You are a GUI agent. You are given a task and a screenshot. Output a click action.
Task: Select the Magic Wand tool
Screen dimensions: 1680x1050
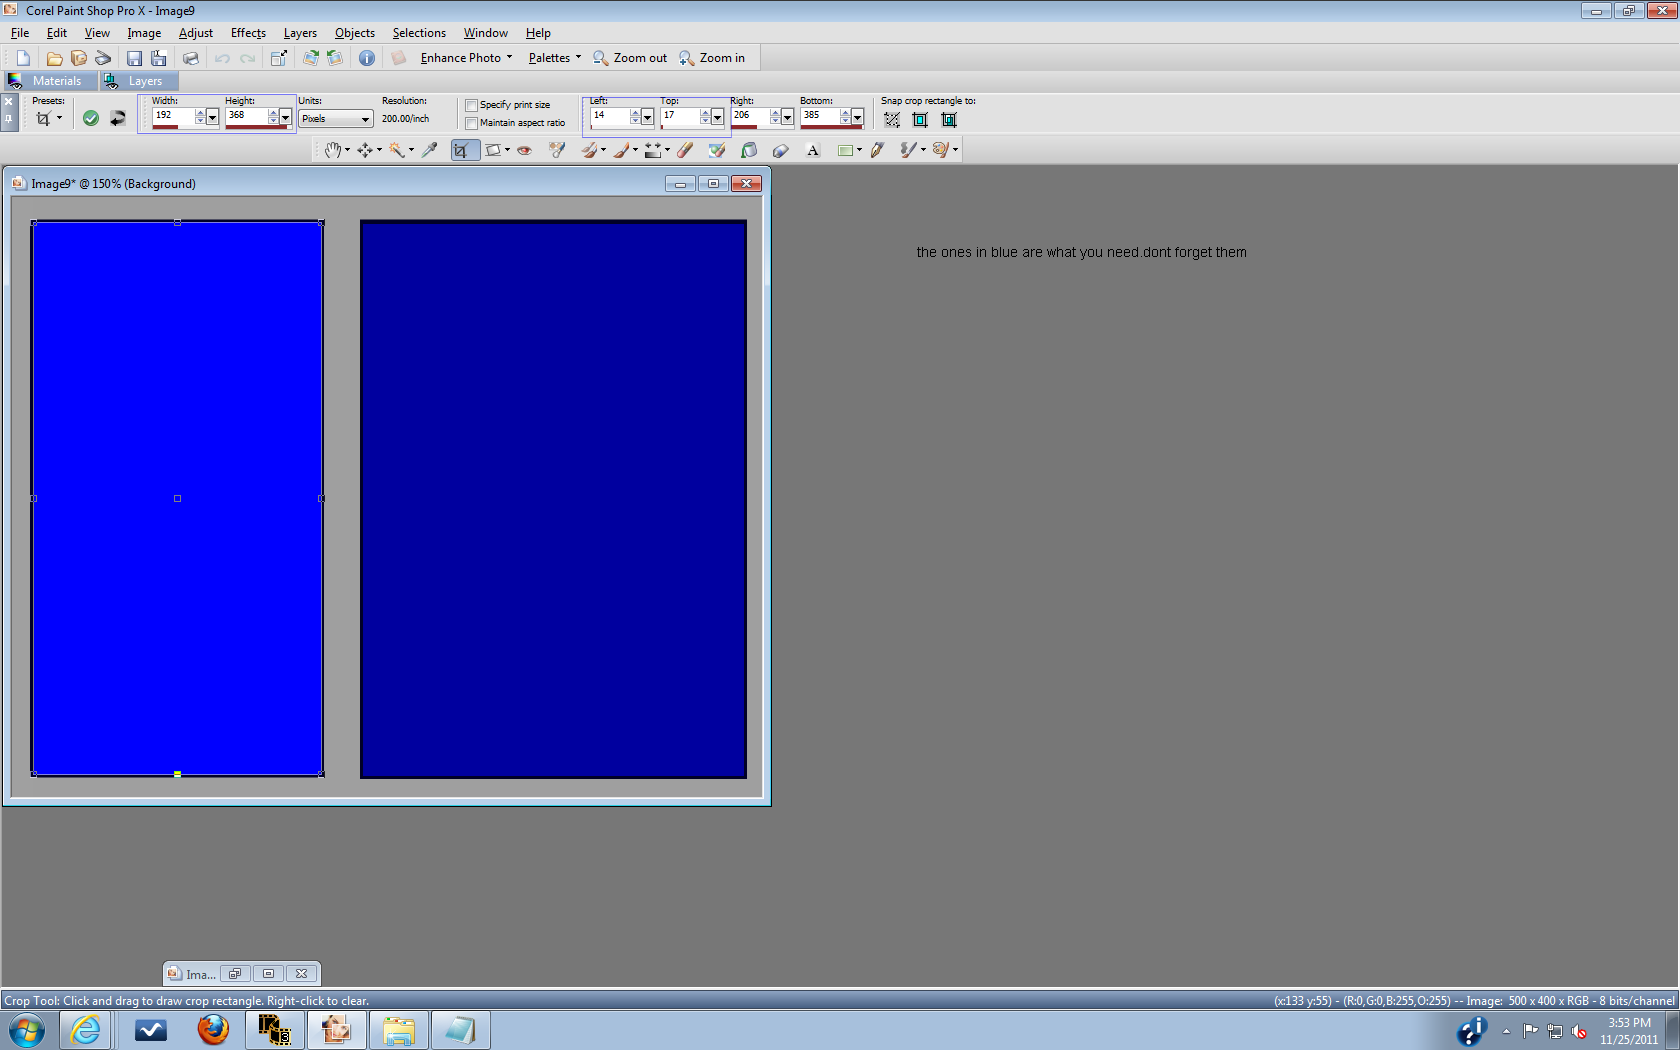(x=397, y=150)
